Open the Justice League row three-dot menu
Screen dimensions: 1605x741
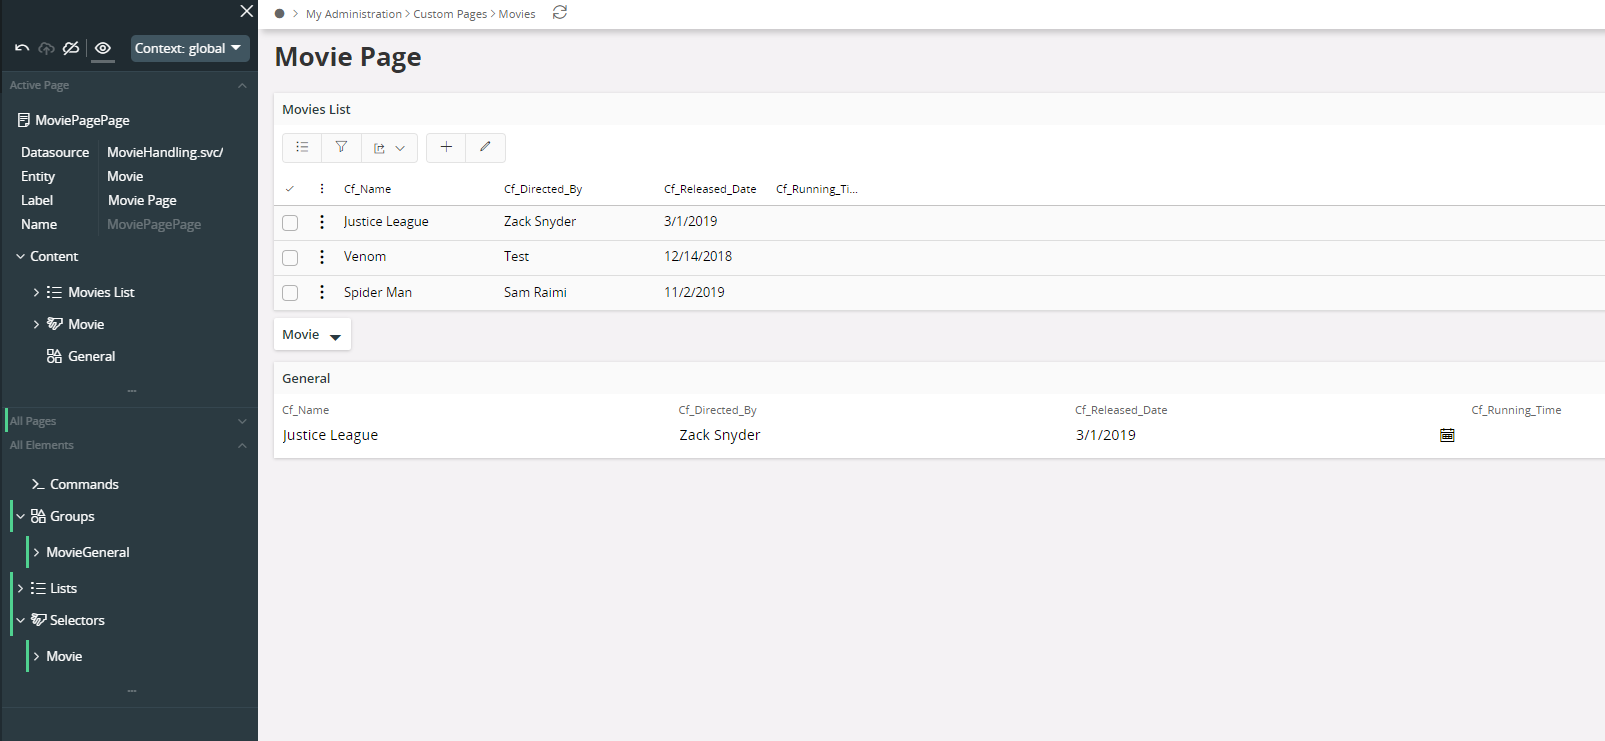(322, 222)
